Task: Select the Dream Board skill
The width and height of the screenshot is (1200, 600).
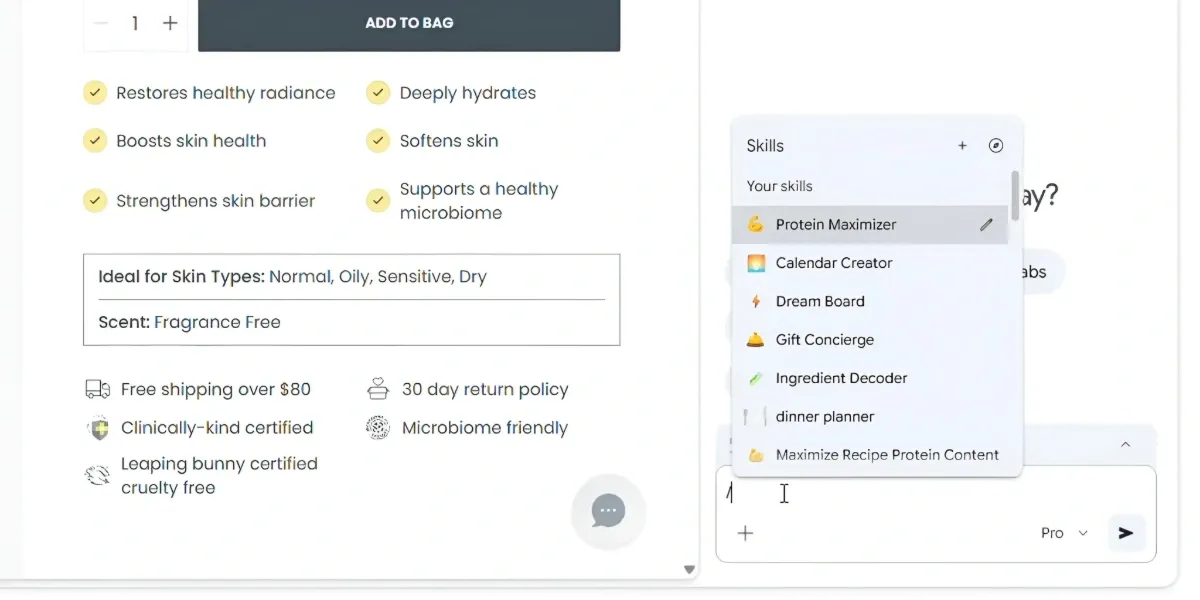Action: click(820, 301)
